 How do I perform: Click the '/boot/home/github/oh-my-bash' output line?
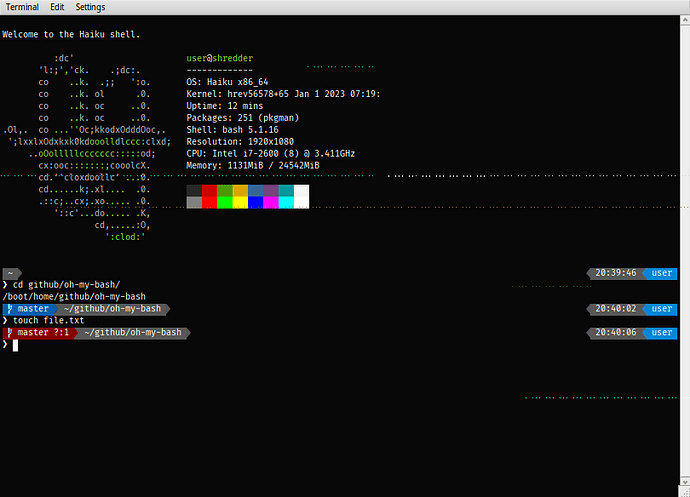(74, 297)
